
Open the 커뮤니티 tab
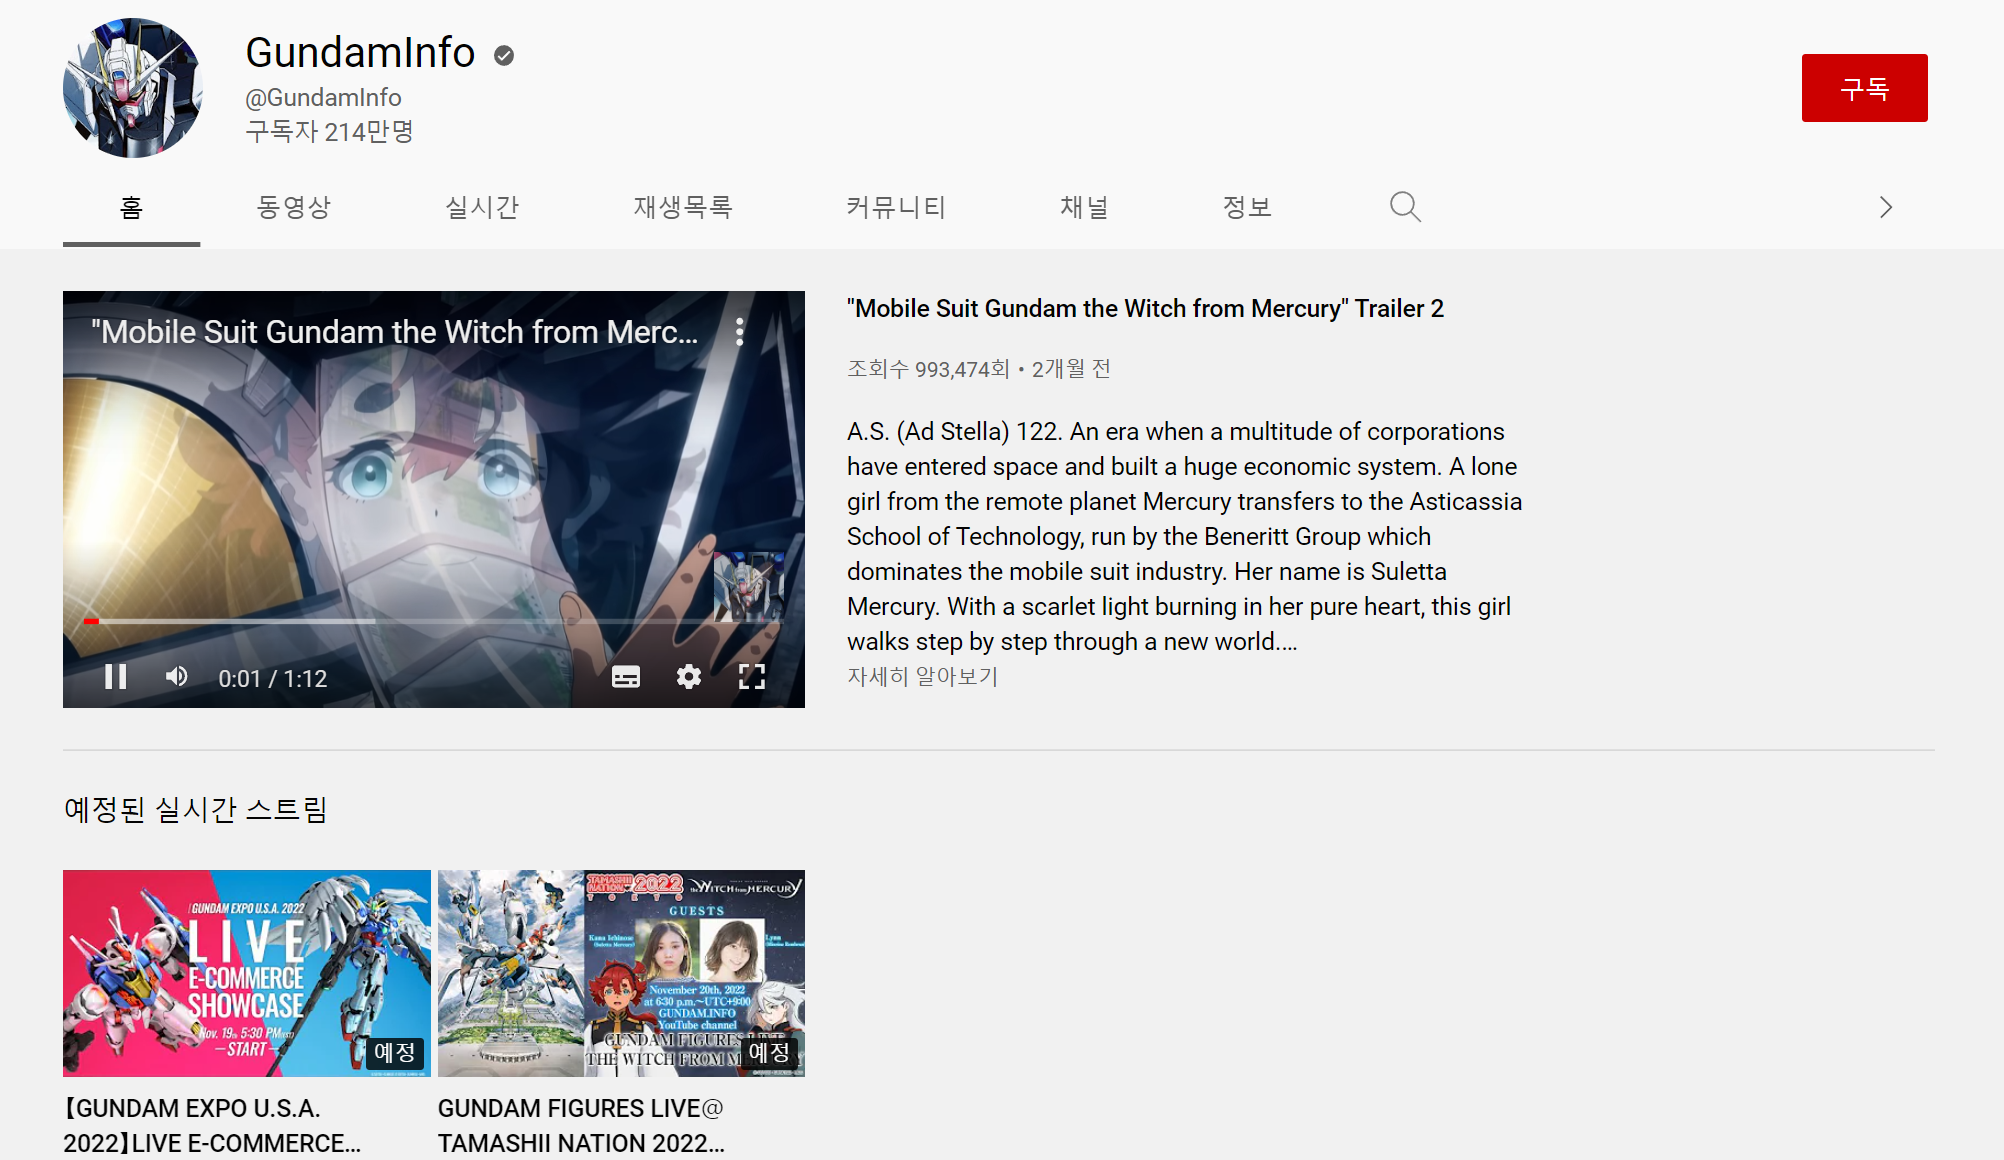pos(896,207)
